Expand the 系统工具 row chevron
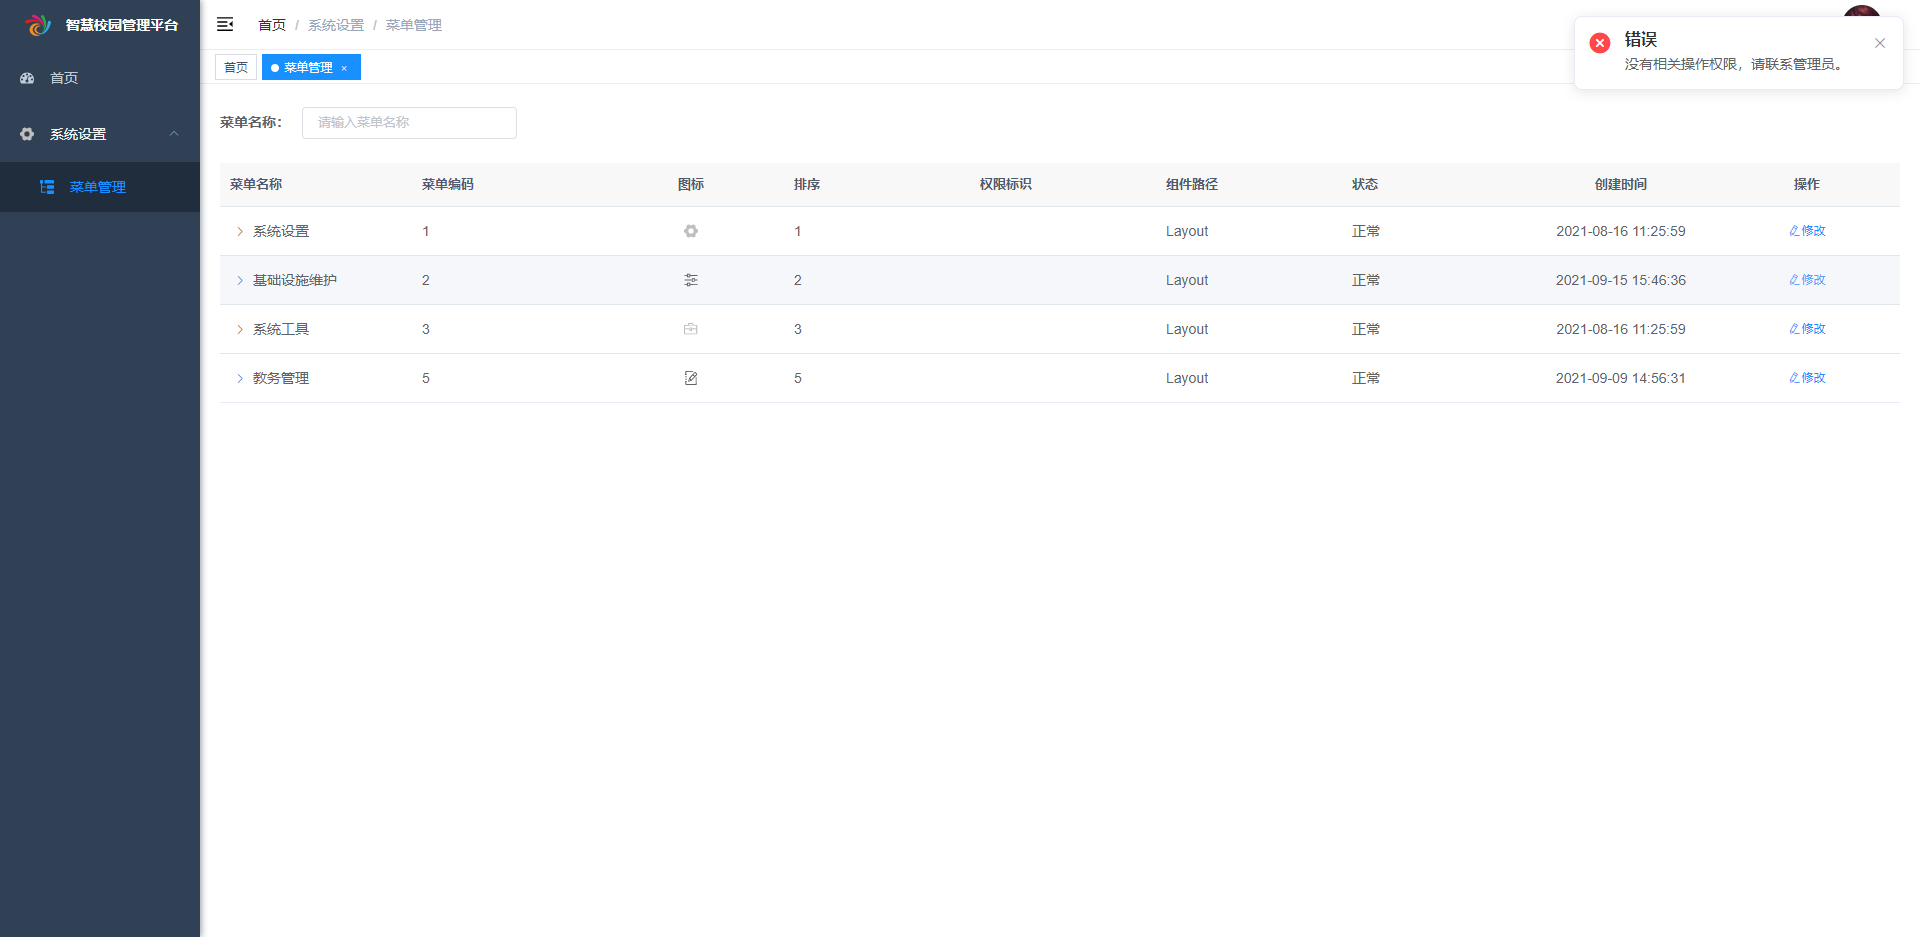This screenshot has height=937, width=1920. click(240, 329)
